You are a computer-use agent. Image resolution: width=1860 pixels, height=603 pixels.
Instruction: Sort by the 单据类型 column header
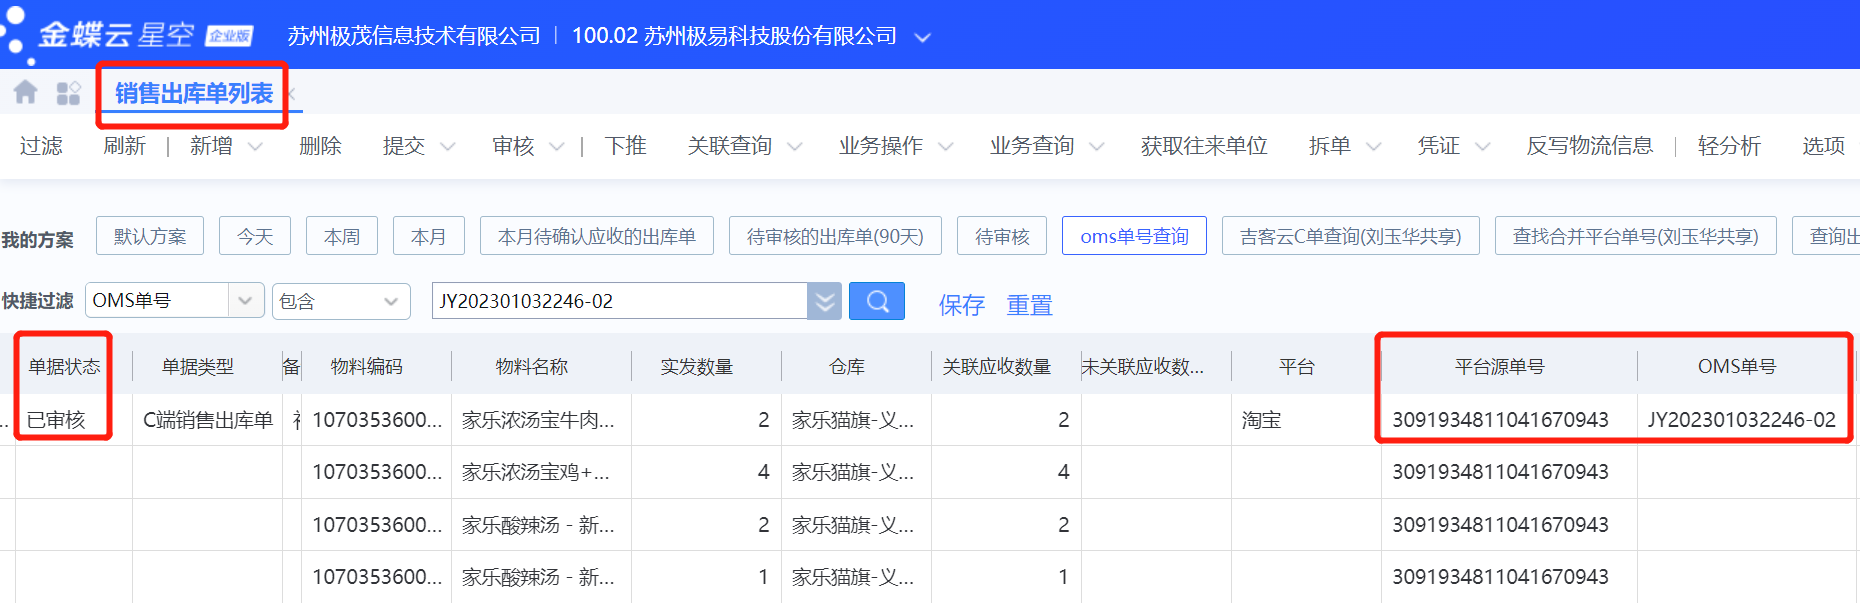[198, 367]
